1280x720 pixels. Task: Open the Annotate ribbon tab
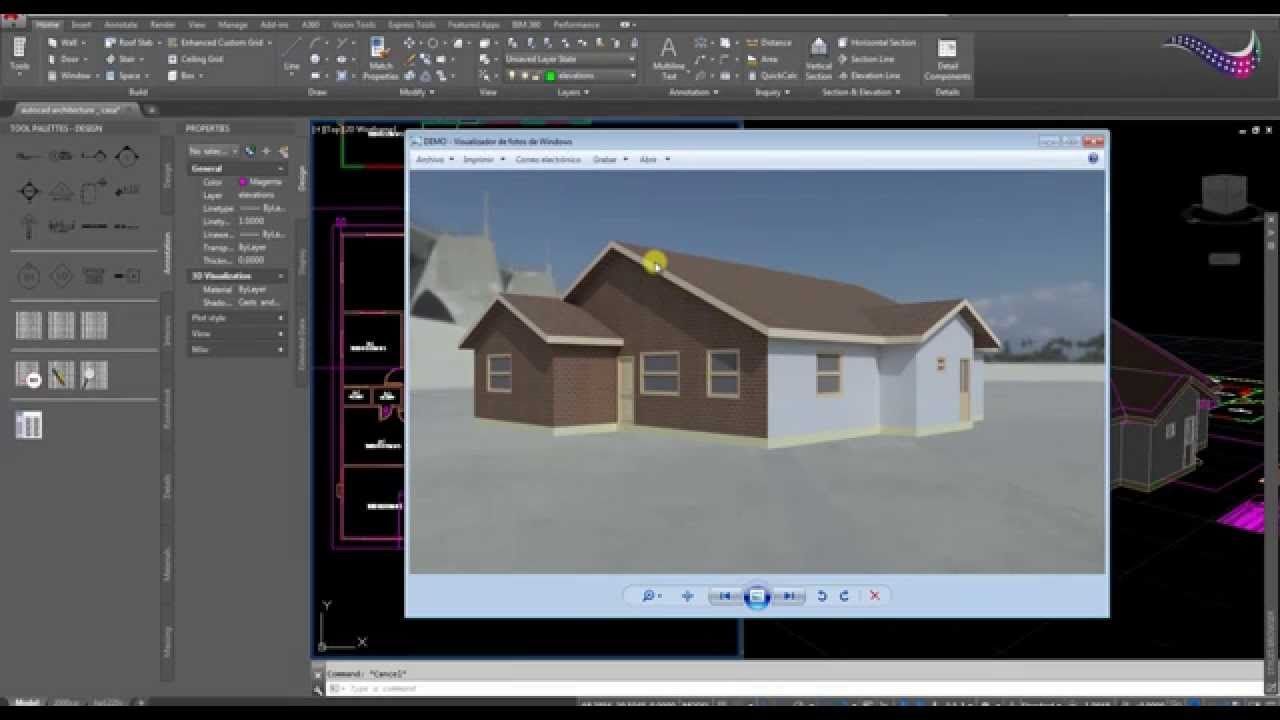pos(120,24)
